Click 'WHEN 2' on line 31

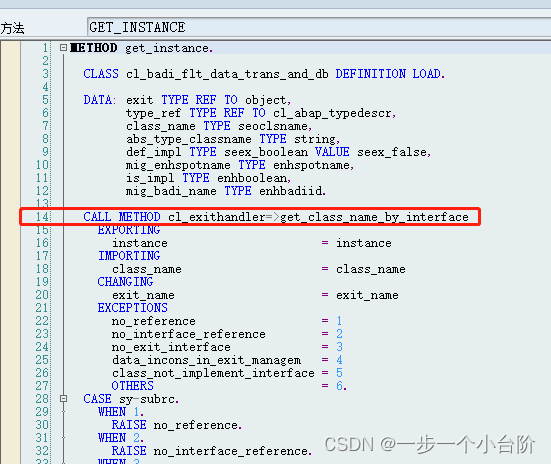click(x=118, y=438)
